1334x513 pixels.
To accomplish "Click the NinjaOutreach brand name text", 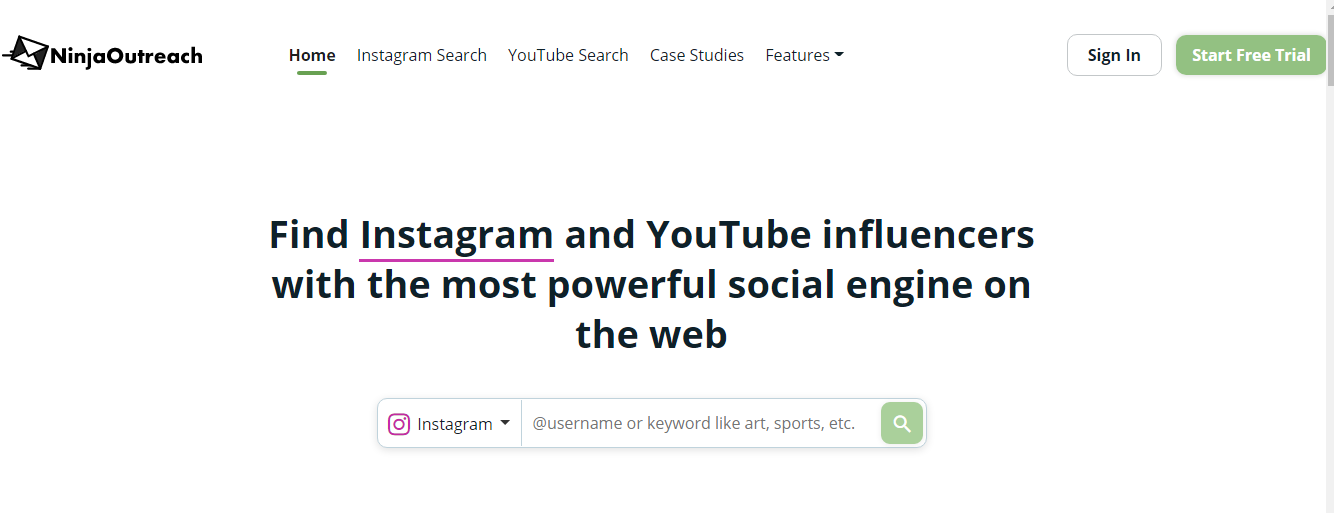I will click(x=127, y=56).
